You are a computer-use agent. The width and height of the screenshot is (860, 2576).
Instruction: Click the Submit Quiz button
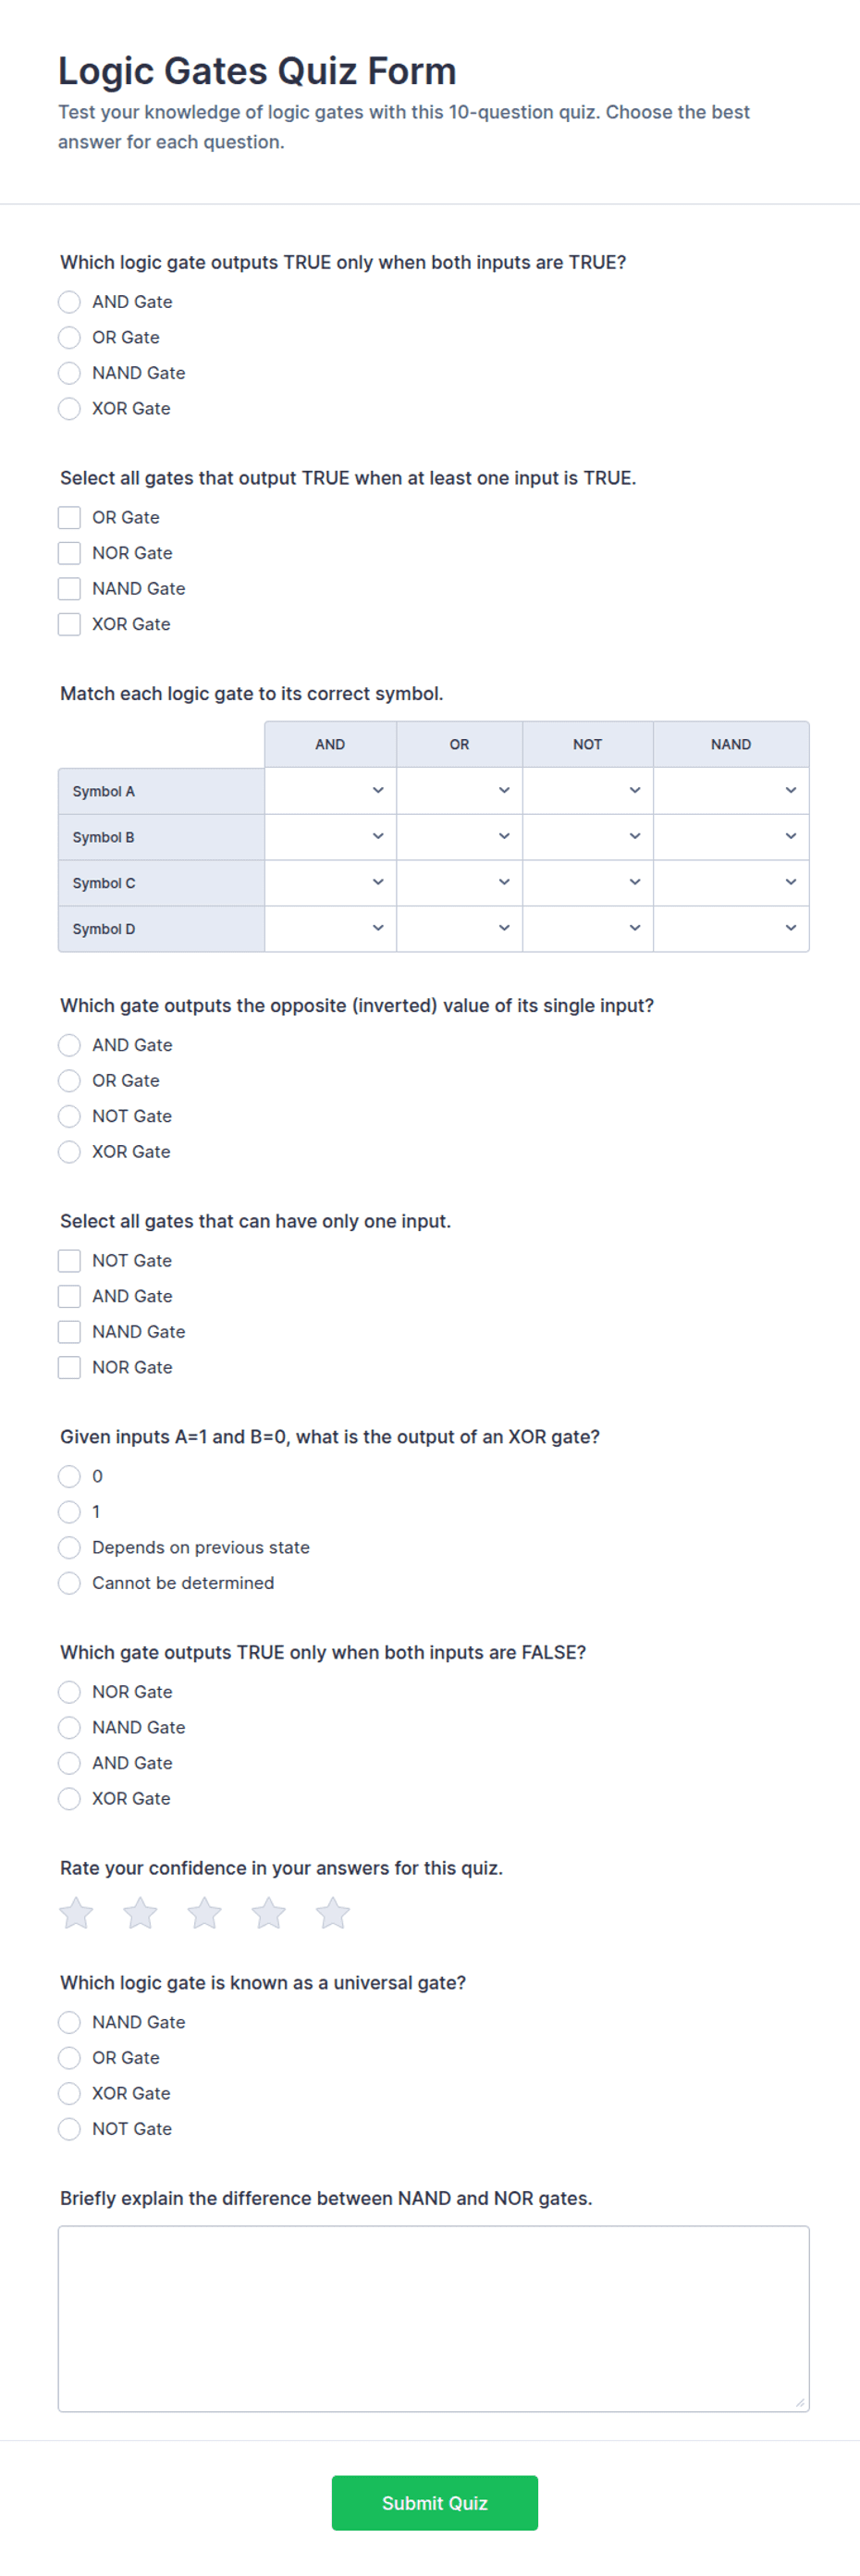tap(434, 2503)
